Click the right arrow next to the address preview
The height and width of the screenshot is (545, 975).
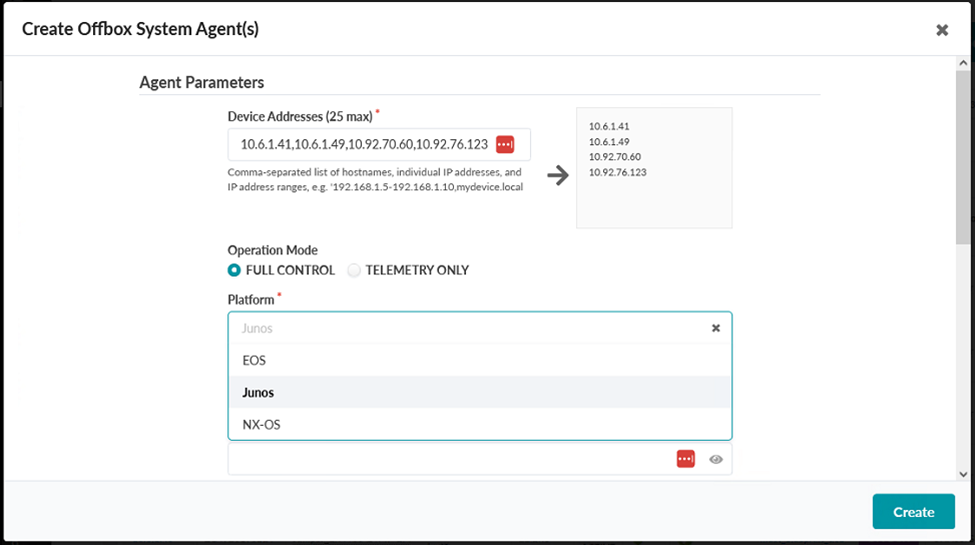(x=558, y=176)
